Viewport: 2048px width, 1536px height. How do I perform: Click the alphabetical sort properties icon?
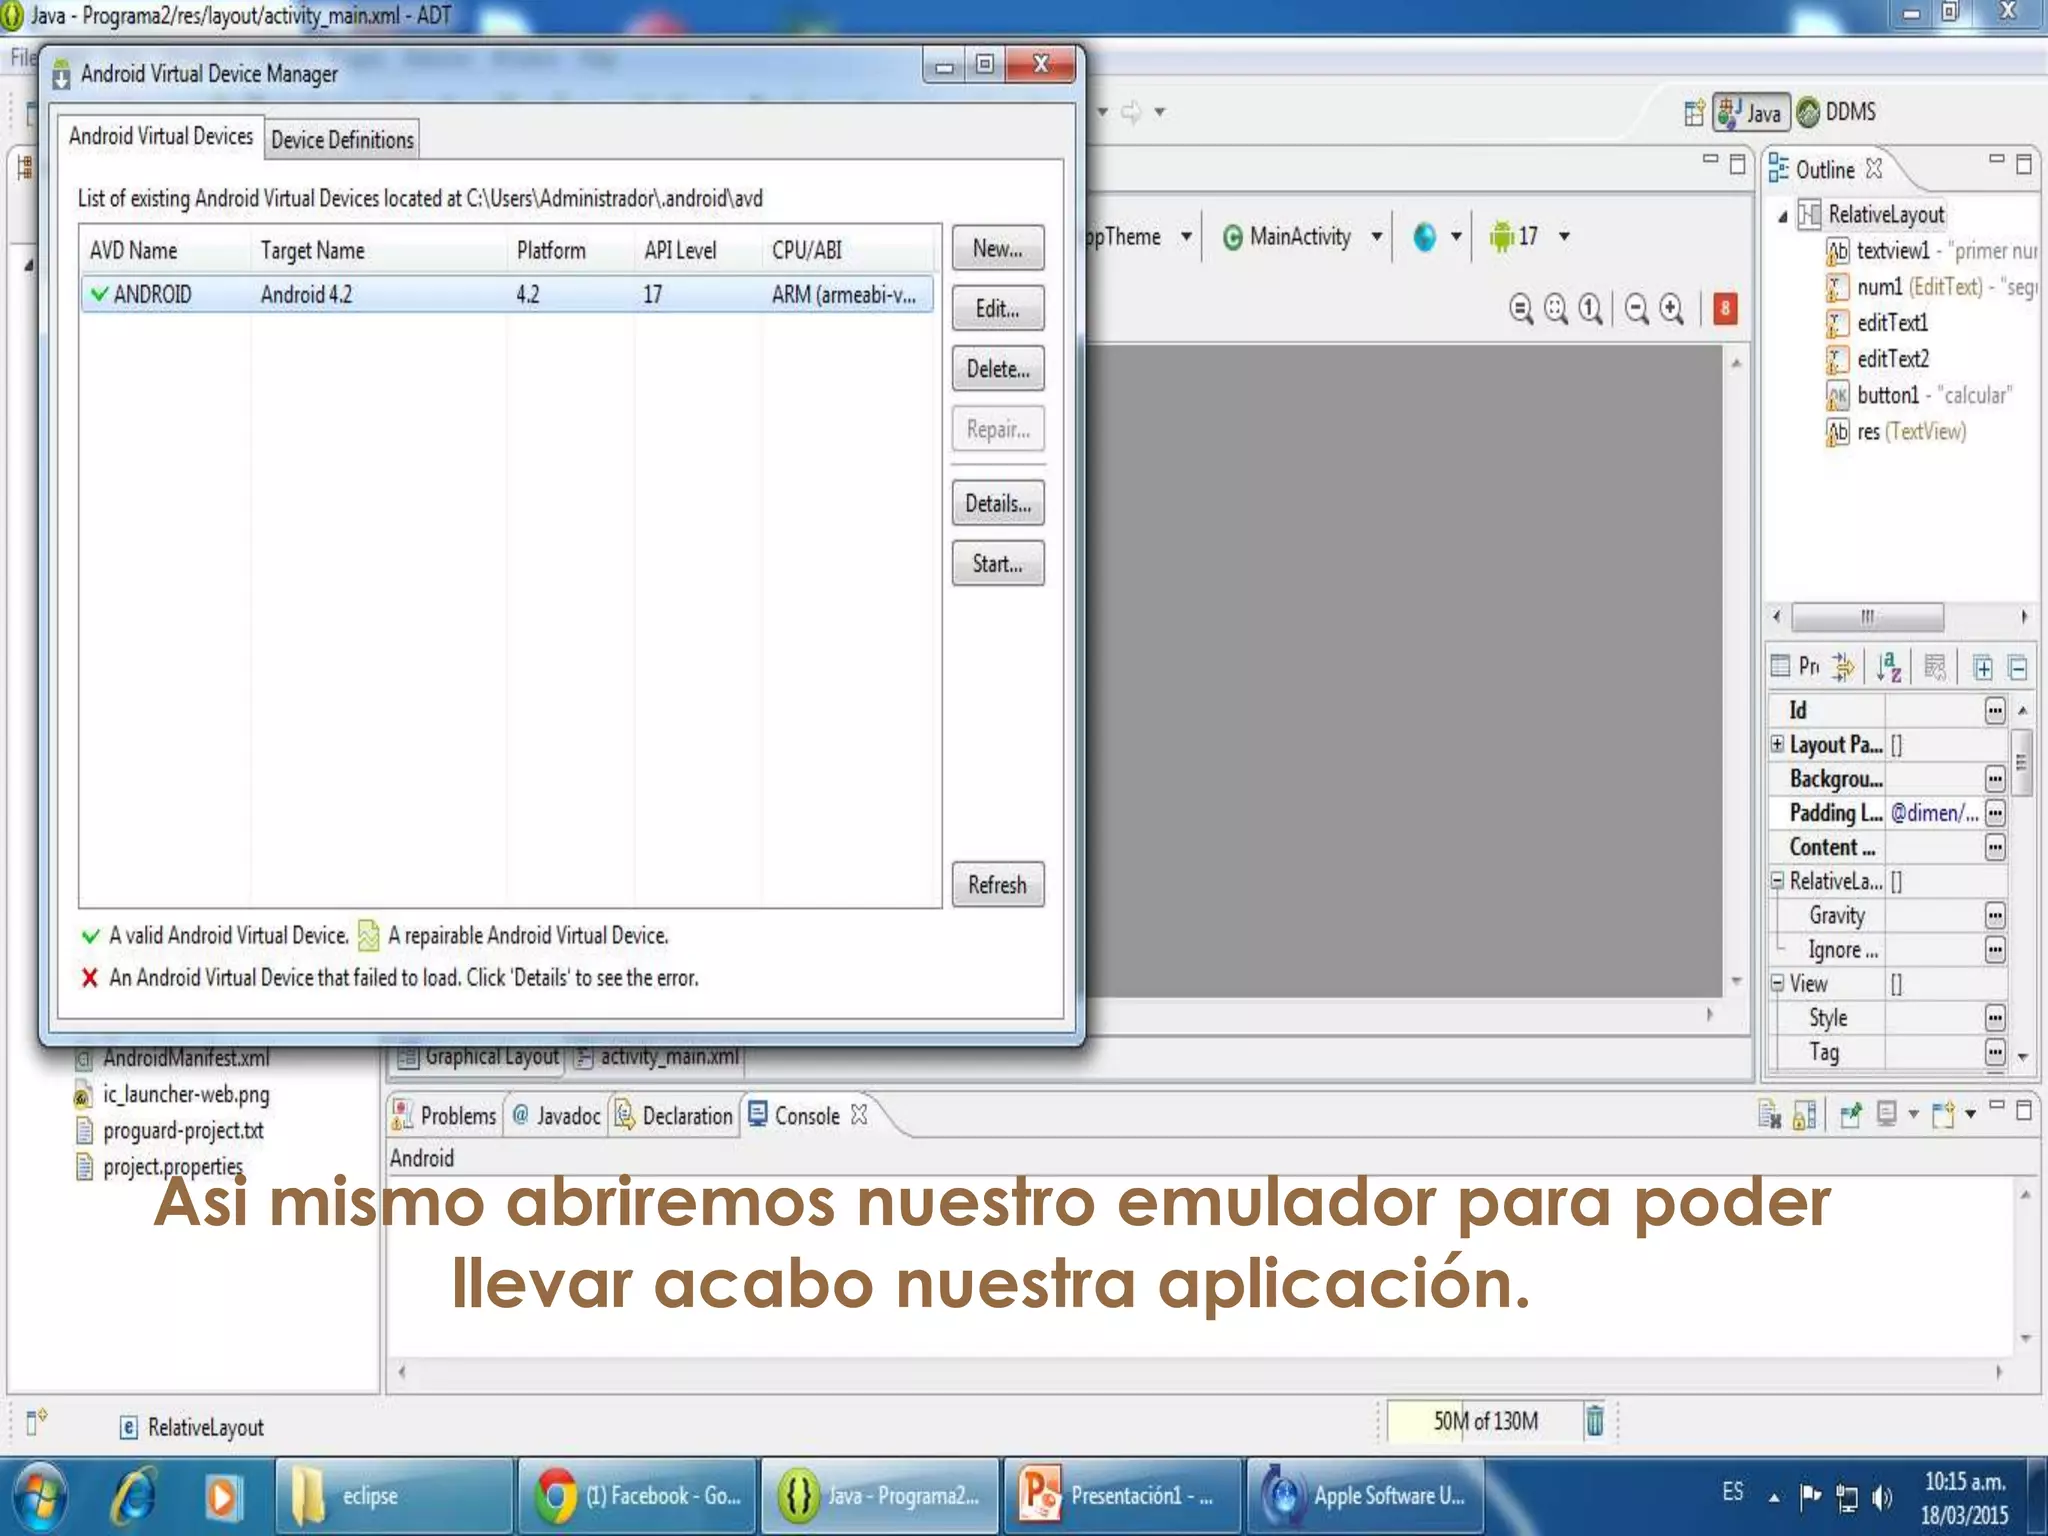pos(1887,666)
